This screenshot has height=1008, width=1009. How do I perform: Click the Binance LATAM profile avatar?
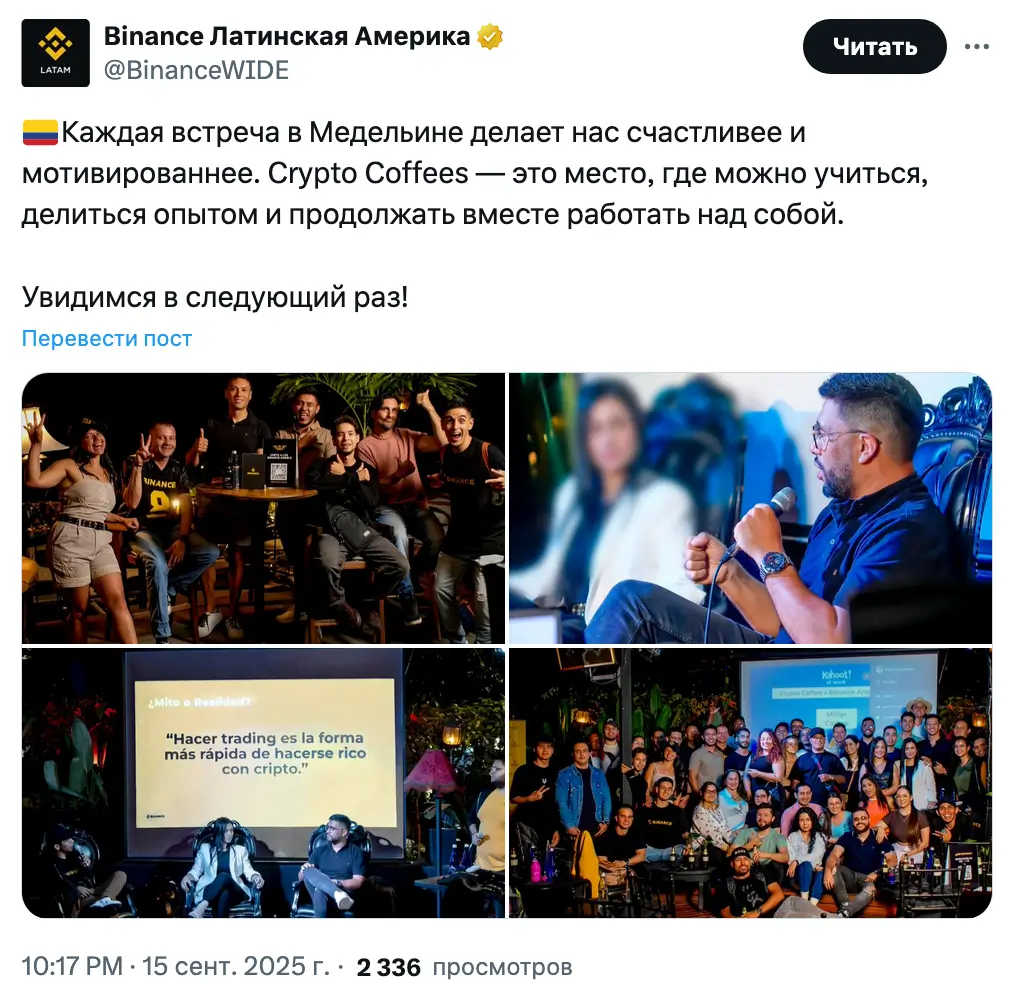[x=55, y=53]
